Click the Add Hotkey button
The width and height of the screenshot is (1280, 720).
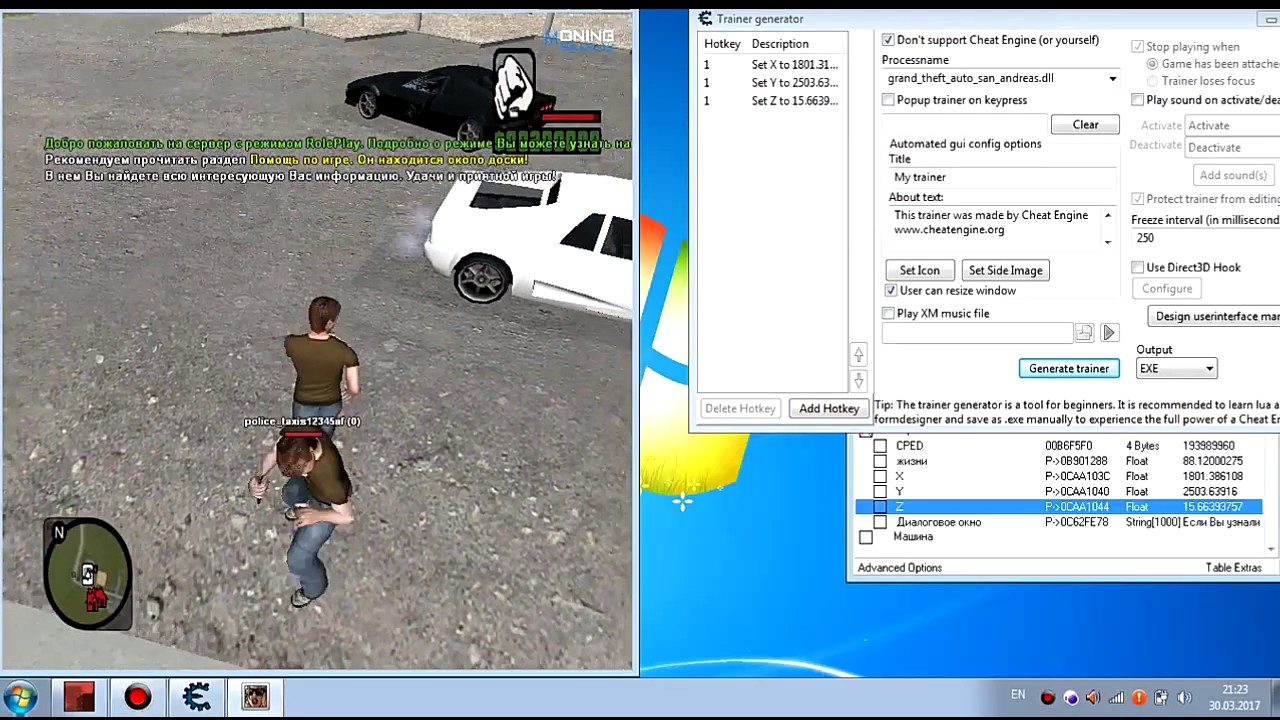(829, 409)
